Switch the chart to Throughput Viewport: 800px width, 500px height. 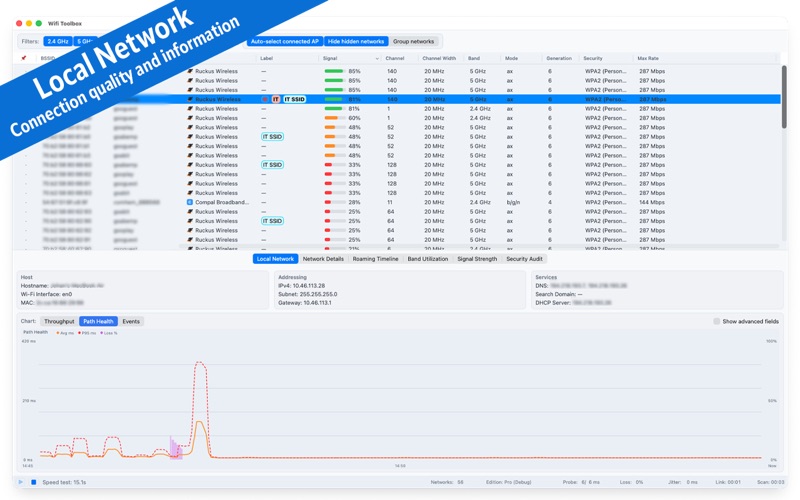click(59, 321)
